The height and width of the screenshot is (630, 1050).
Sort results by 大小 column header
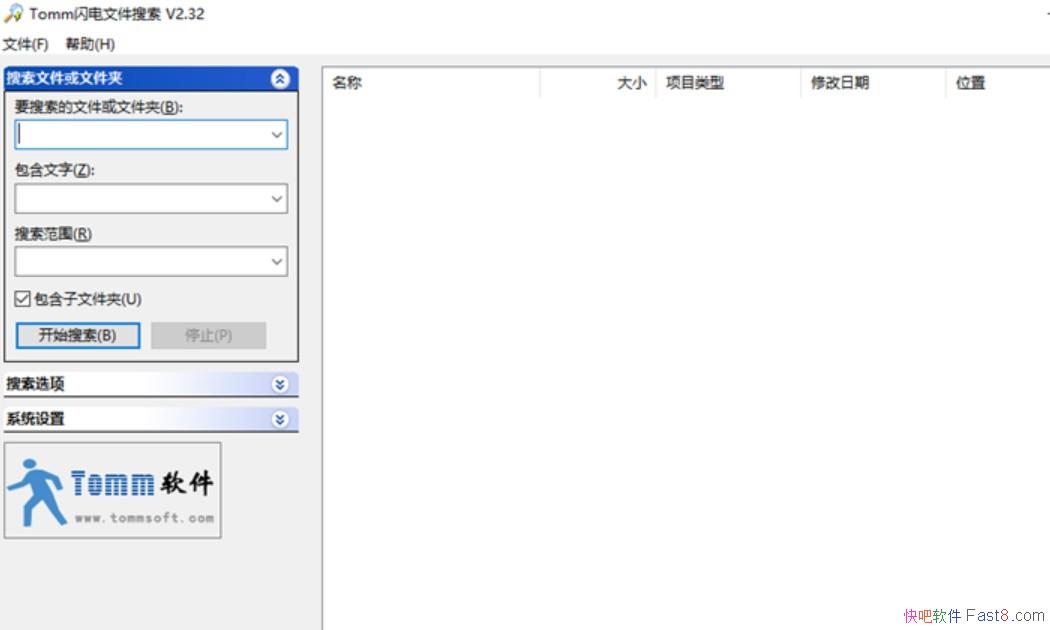coord(598,83)
